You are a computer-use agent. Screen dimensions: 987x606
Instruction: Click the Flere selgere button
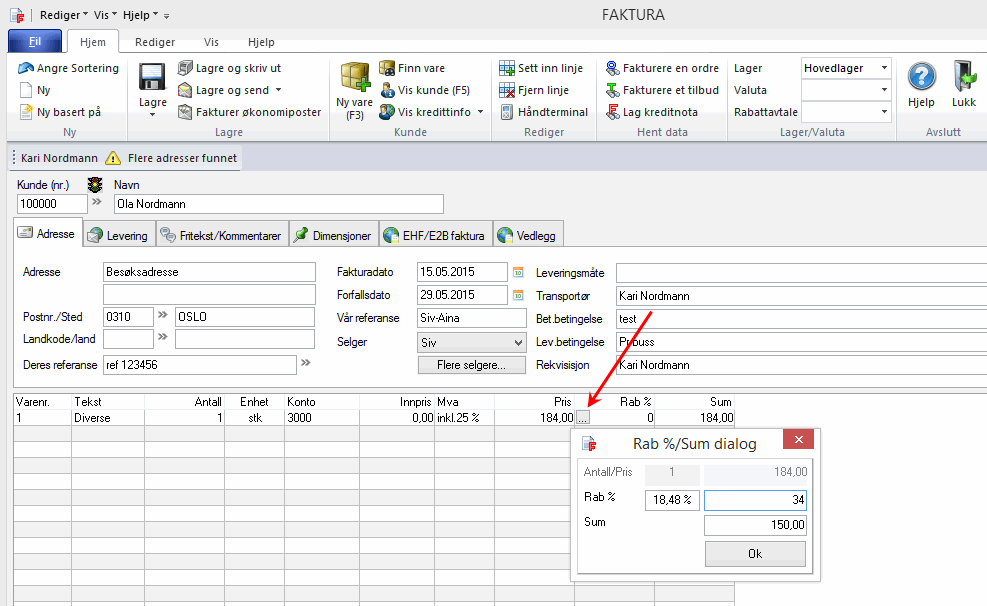(471, 366)
